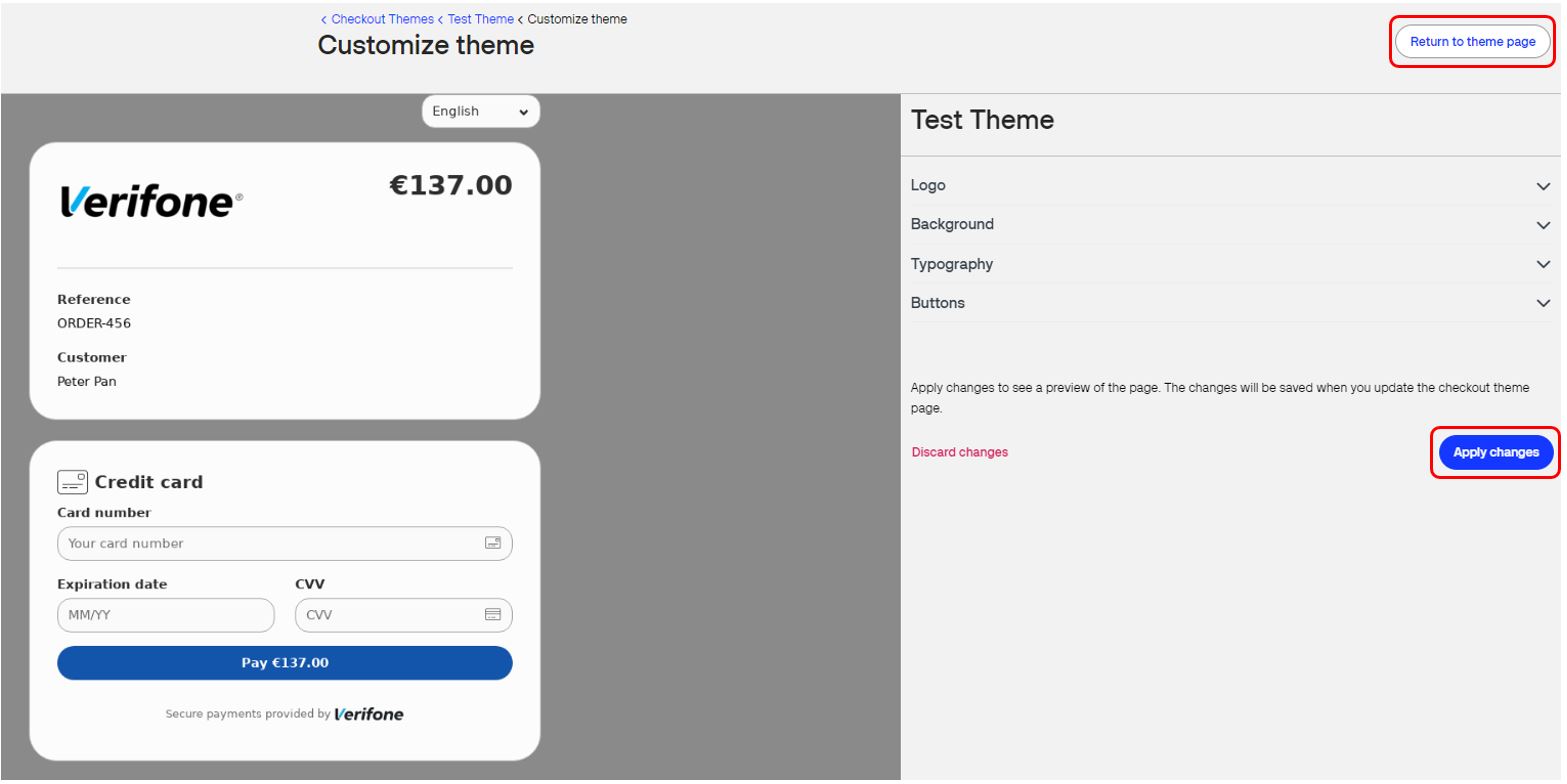Click the Return to theme page button
Screen dimensions: 1567x784
1472,41
